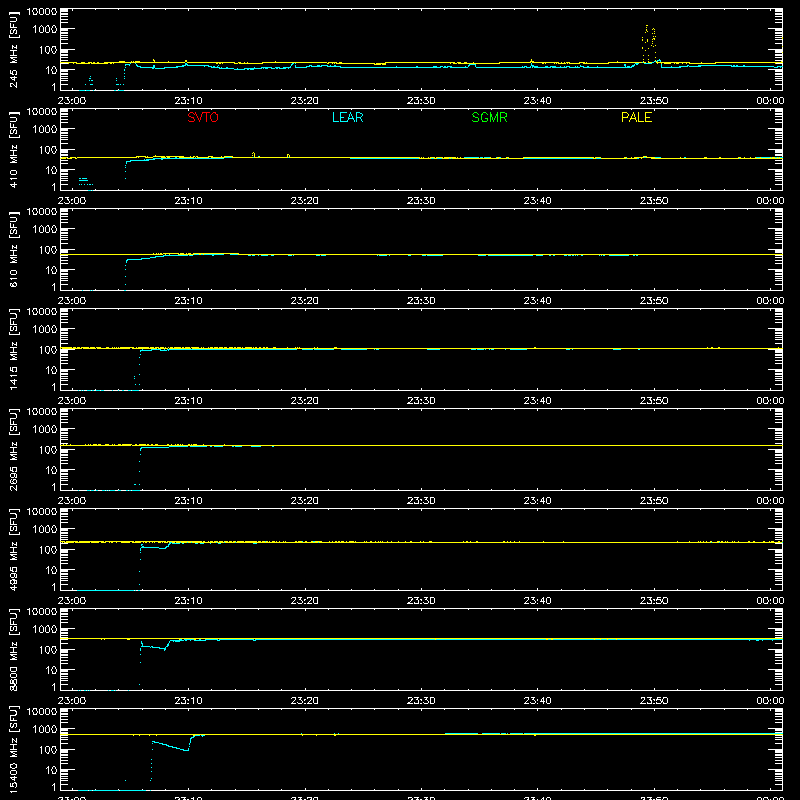Click the green SGMR station label

489,117
